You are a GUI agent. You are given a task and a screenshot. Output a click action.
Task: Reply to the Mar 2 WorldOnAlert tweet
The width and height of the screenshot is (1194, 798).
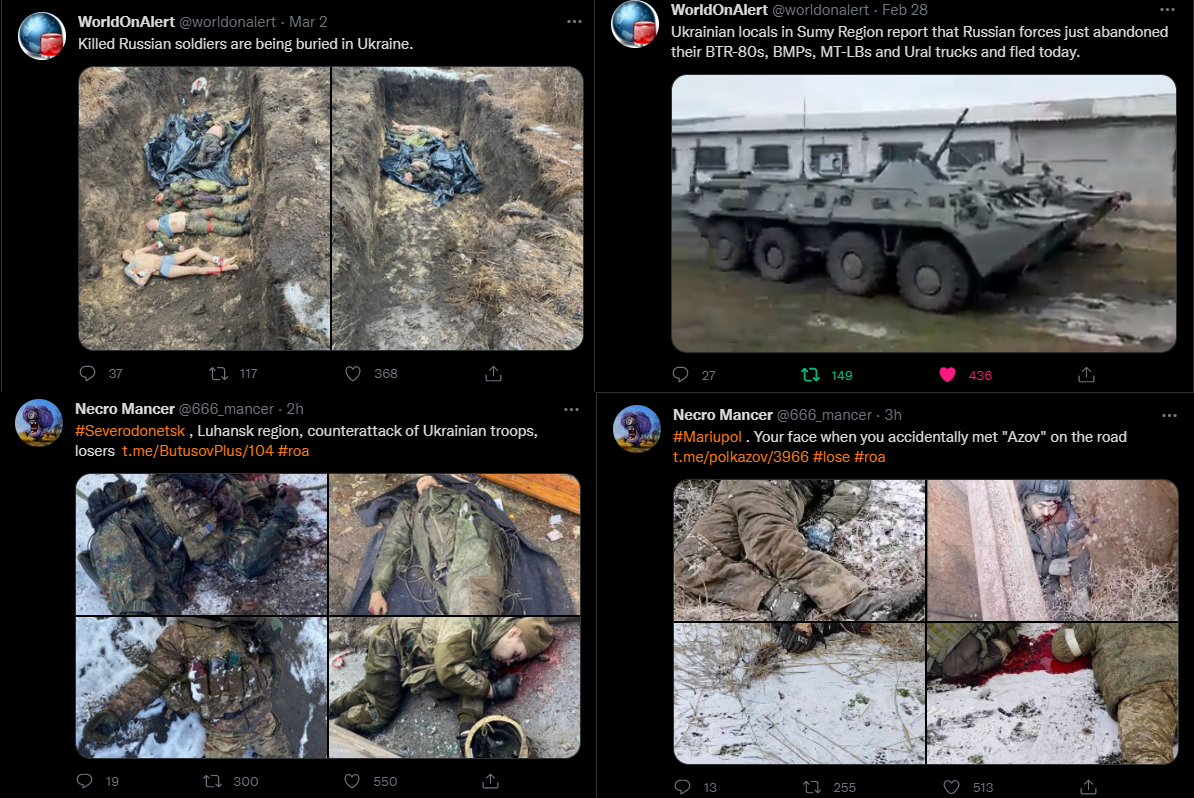88,373
